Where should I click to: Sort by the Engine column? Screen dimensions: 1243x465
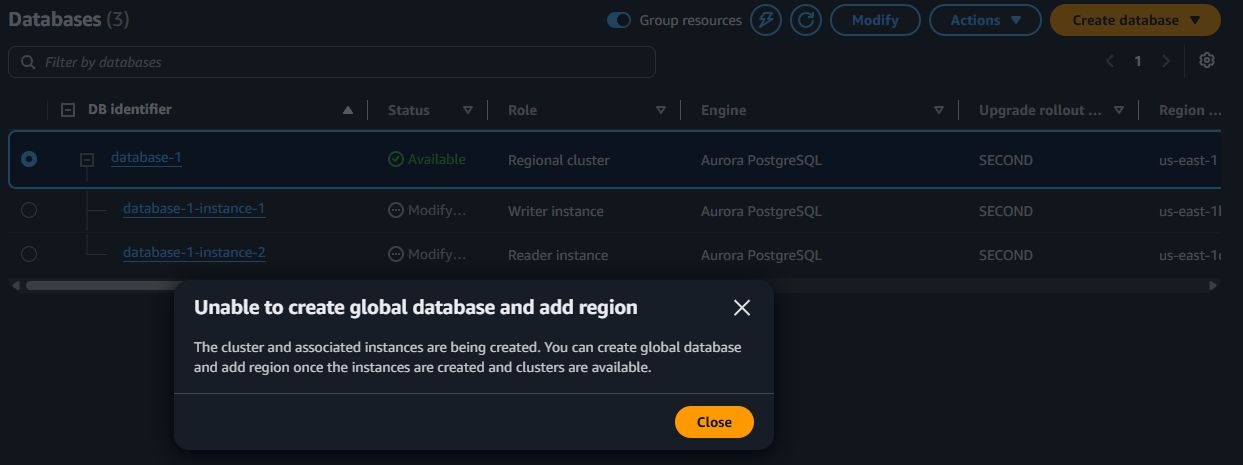coord(939,110)
